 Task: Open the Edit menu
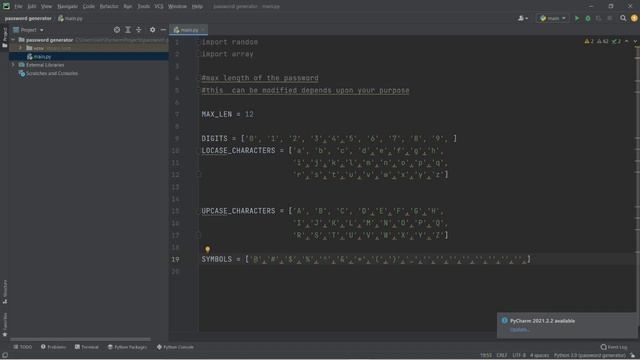[32, 7]
